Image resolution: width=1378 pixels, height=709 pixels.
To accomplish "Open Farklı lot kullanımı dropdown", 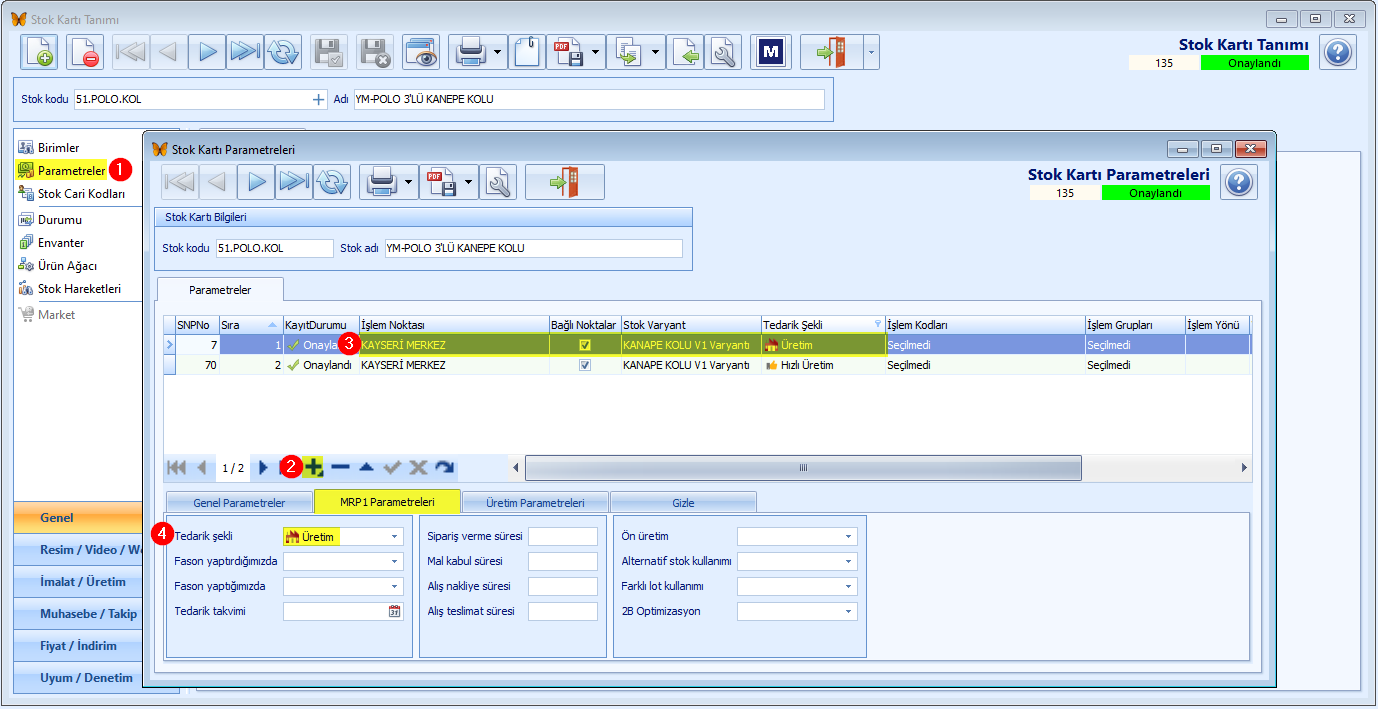I will pos(848,587).
